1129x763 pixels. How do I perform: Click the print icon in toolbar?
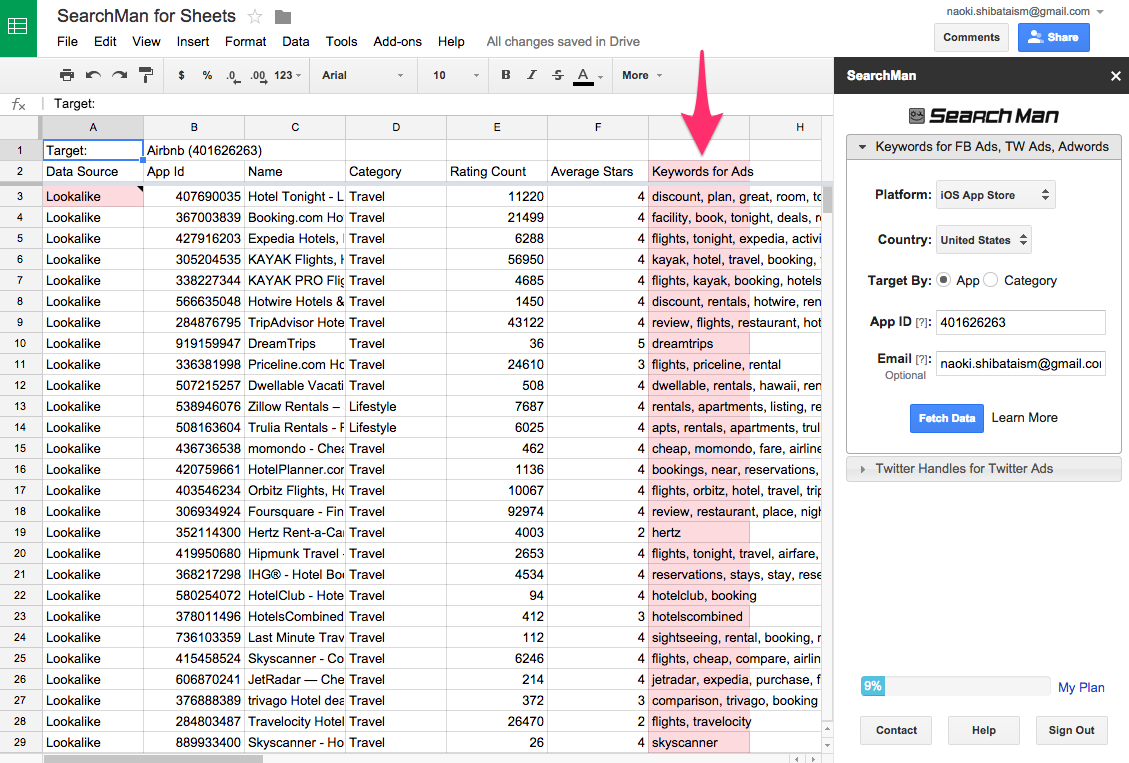tap(67, 75)
